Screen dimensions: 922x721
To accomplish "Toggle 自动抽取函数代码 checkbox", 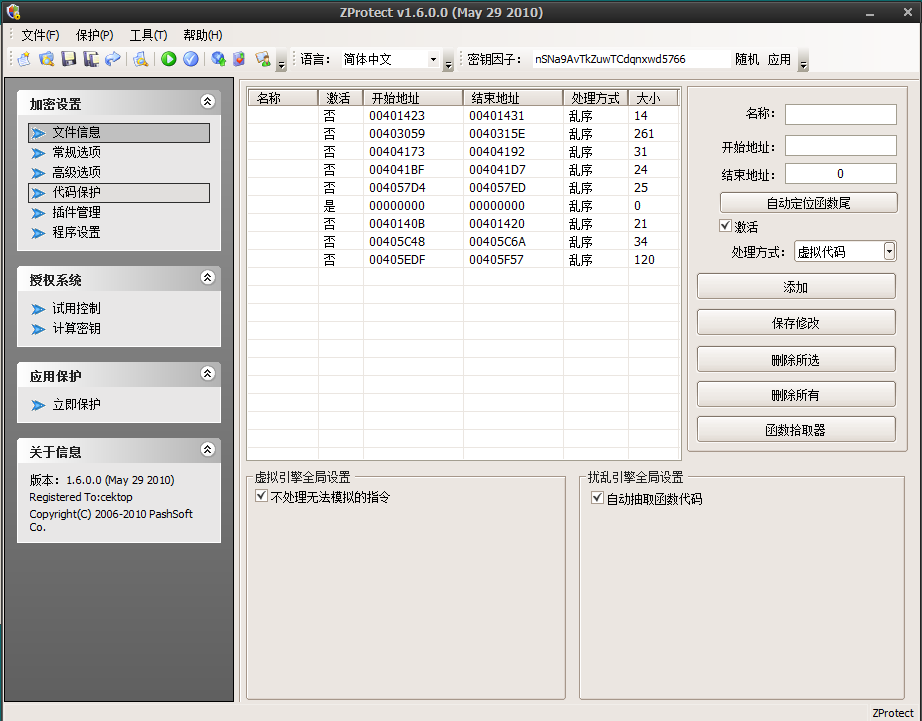I will coord(597,497).
